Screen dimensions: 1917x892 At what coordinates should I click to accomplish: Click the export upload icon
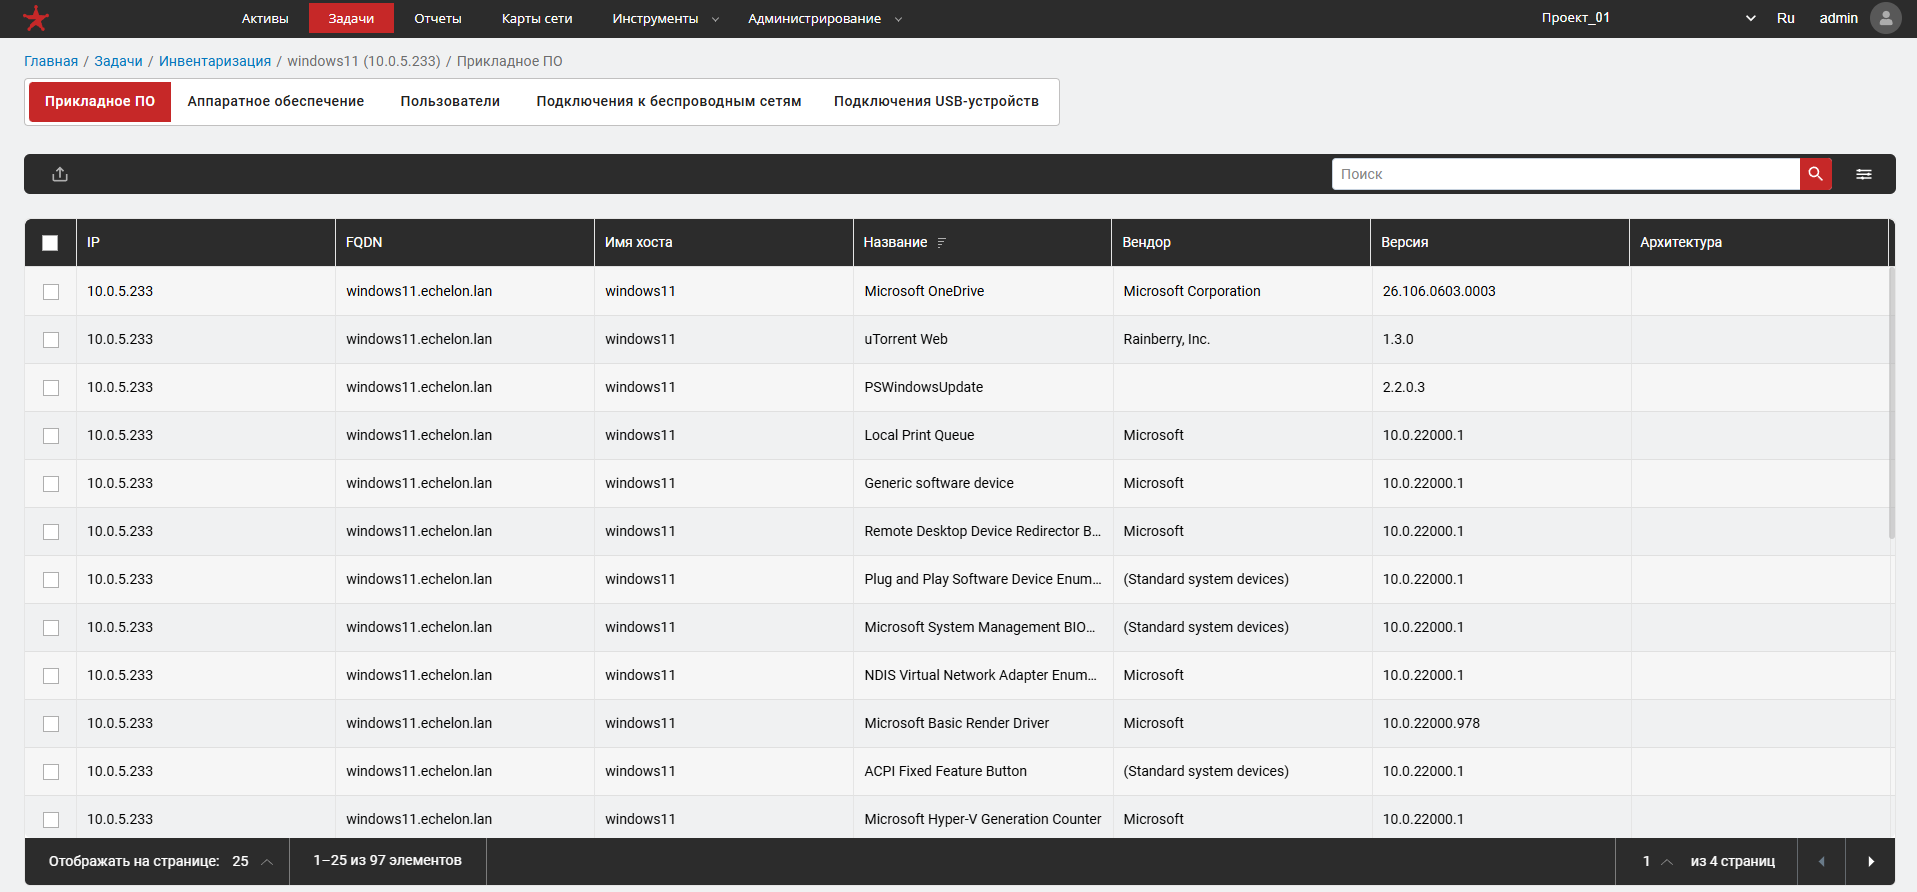[60, 174]
